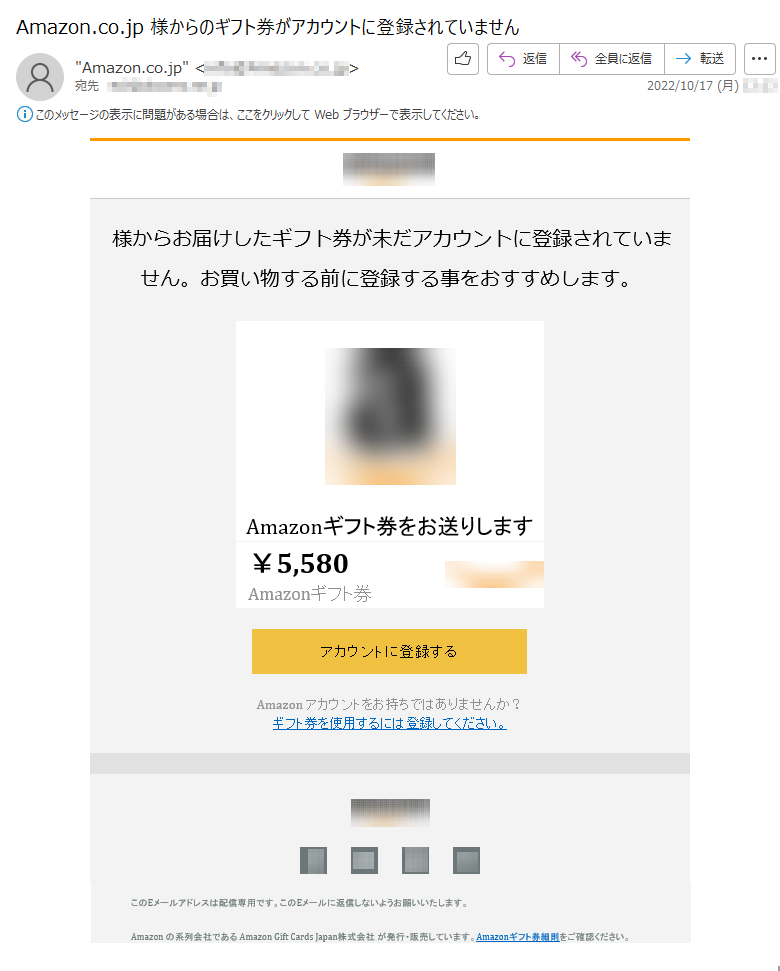Click the アカウントに登録する yellow button
780x971 pixels.
pos(389,651)
